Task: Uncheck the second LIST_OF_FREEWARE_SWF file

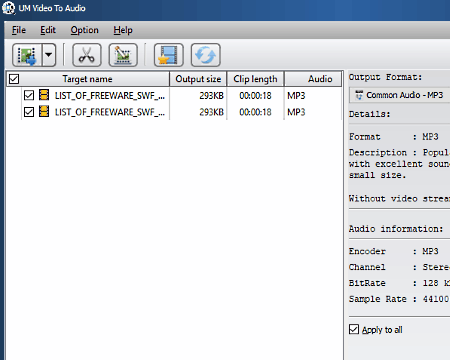Action: click(x=29, y=112)
